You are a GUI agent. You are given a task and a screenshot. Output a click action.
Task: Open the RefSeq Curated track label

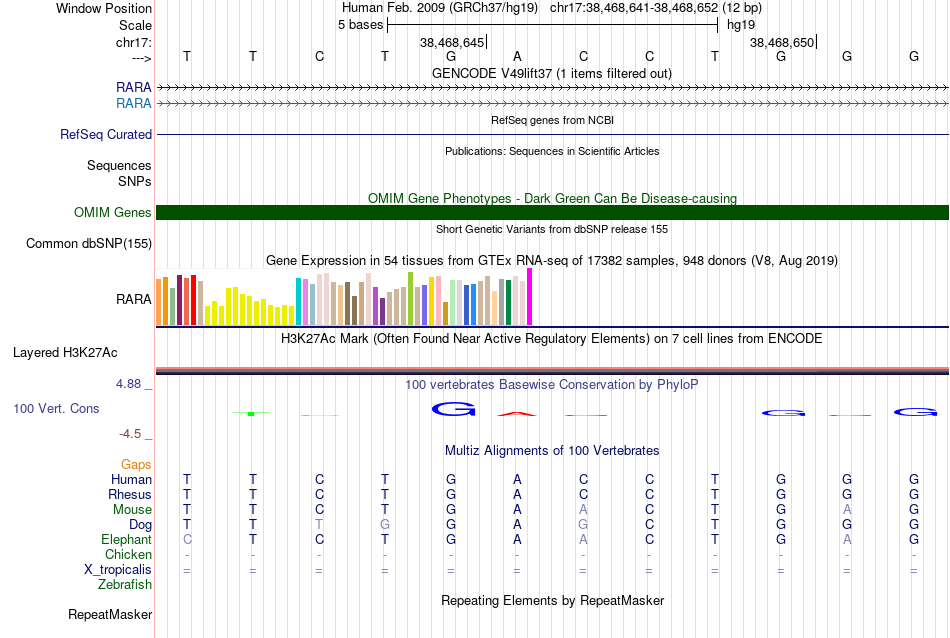pos(105,135)
